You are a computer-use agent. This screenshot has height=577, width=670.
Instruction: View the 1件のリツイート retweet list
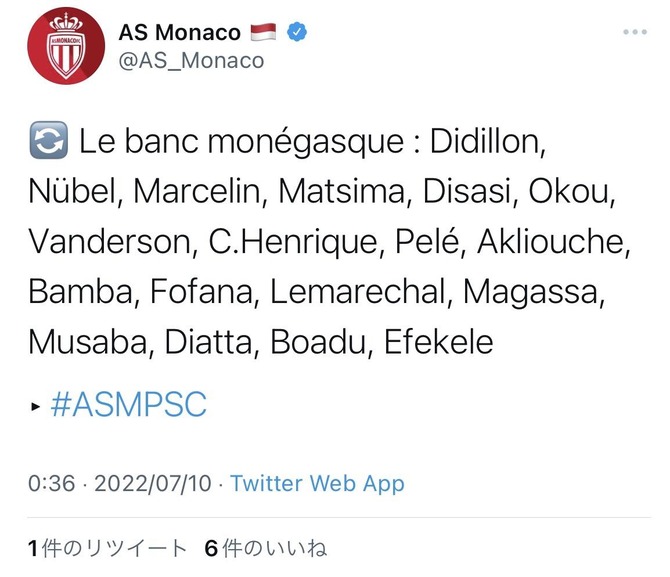(x=108, y=548)
